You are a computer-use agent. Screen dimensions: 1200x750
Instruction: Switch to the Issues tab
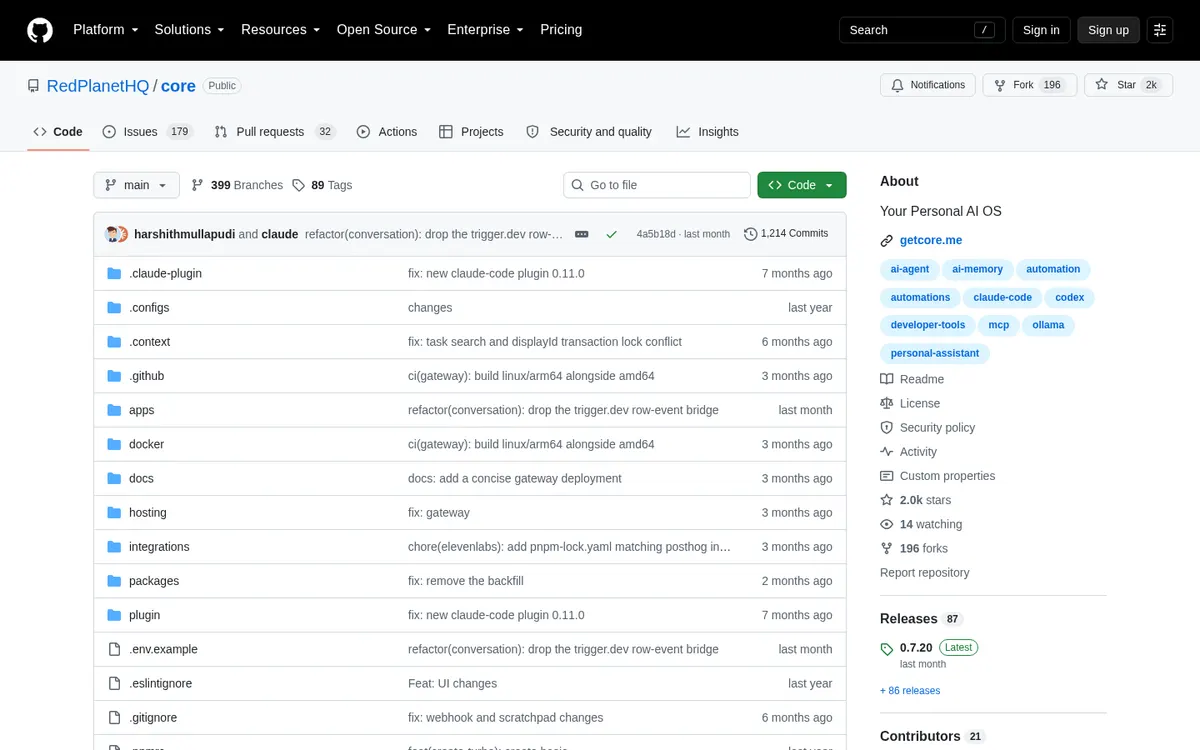click(147, 132)
